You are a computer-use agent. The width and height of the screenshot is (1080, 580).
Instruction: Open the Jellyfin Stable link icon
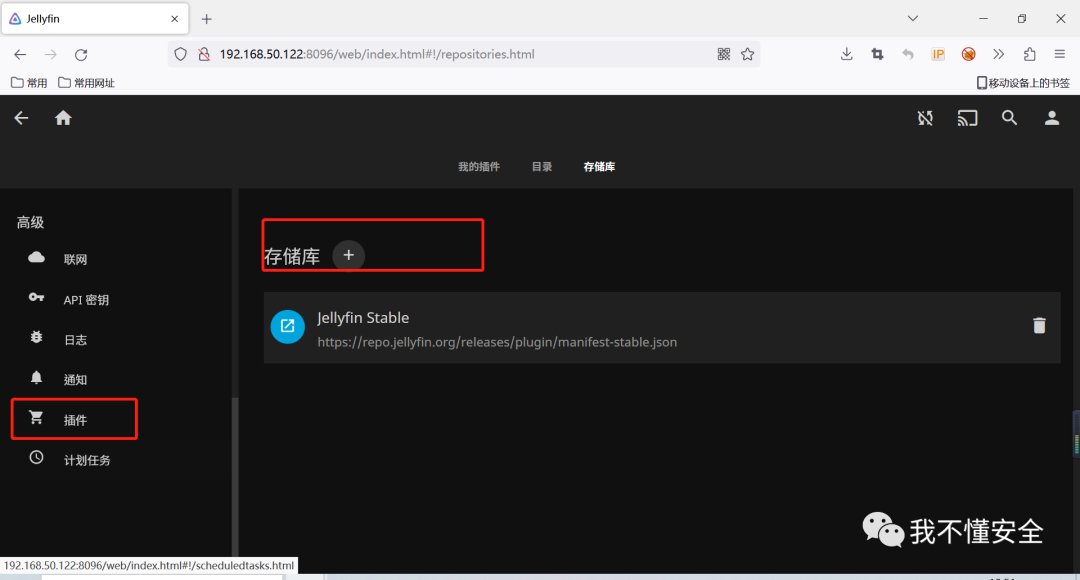(287, 327)
